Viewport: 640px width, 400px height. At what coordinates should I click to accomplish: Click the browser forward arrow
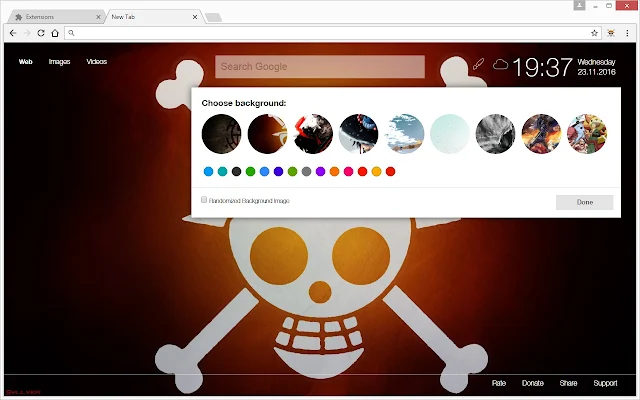coord(27,33)
